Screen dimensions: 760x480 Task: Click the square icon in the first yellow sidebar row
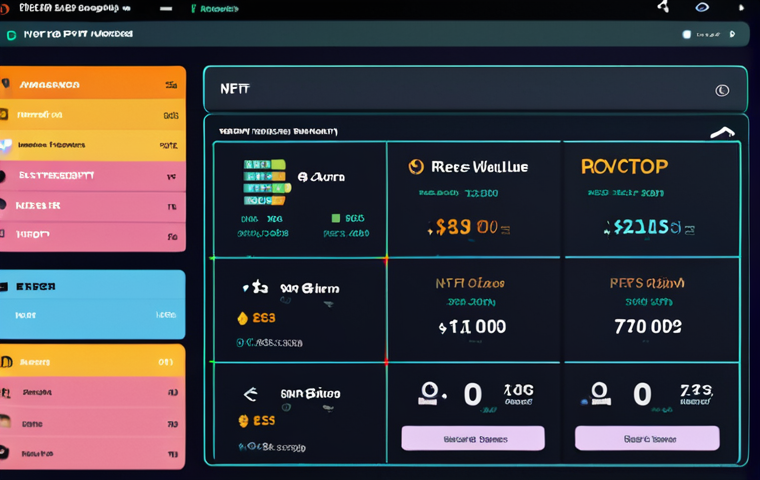3,114
